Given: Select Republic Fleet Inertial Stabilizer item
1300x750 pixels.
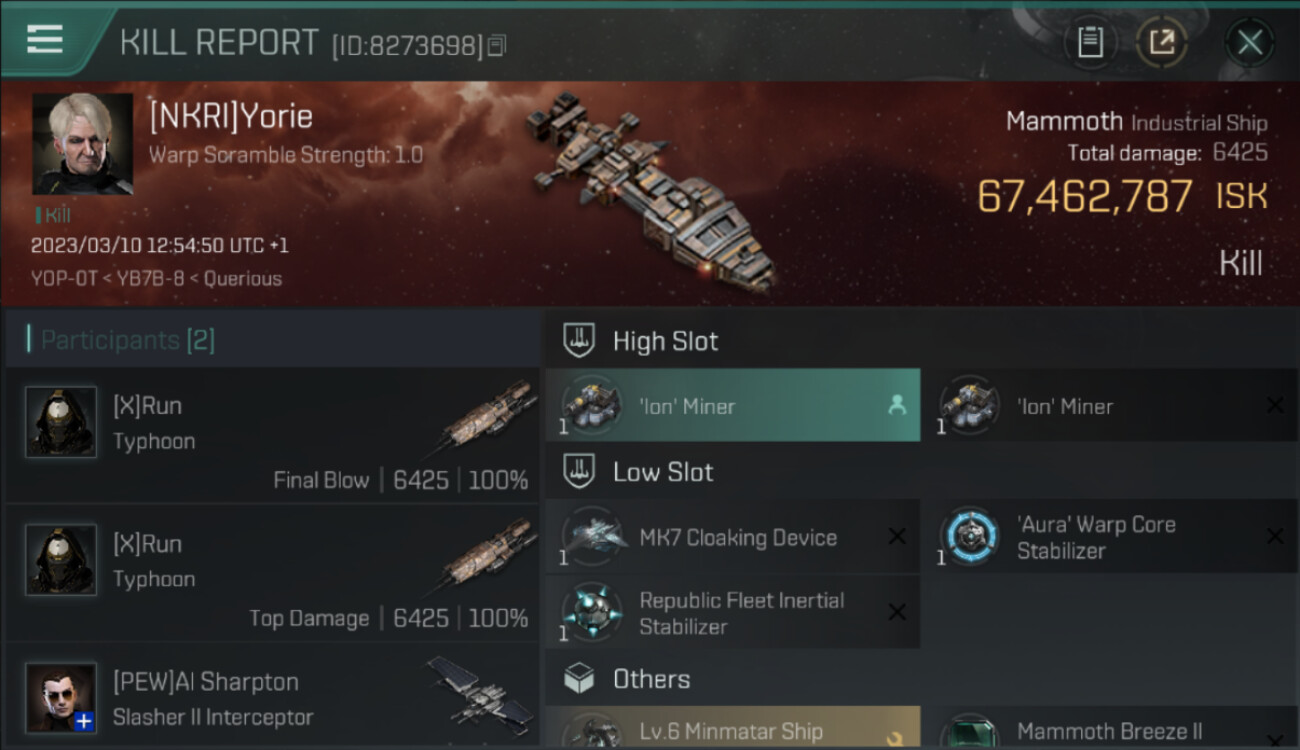Looking at the screenshot, I should point(732,613).
